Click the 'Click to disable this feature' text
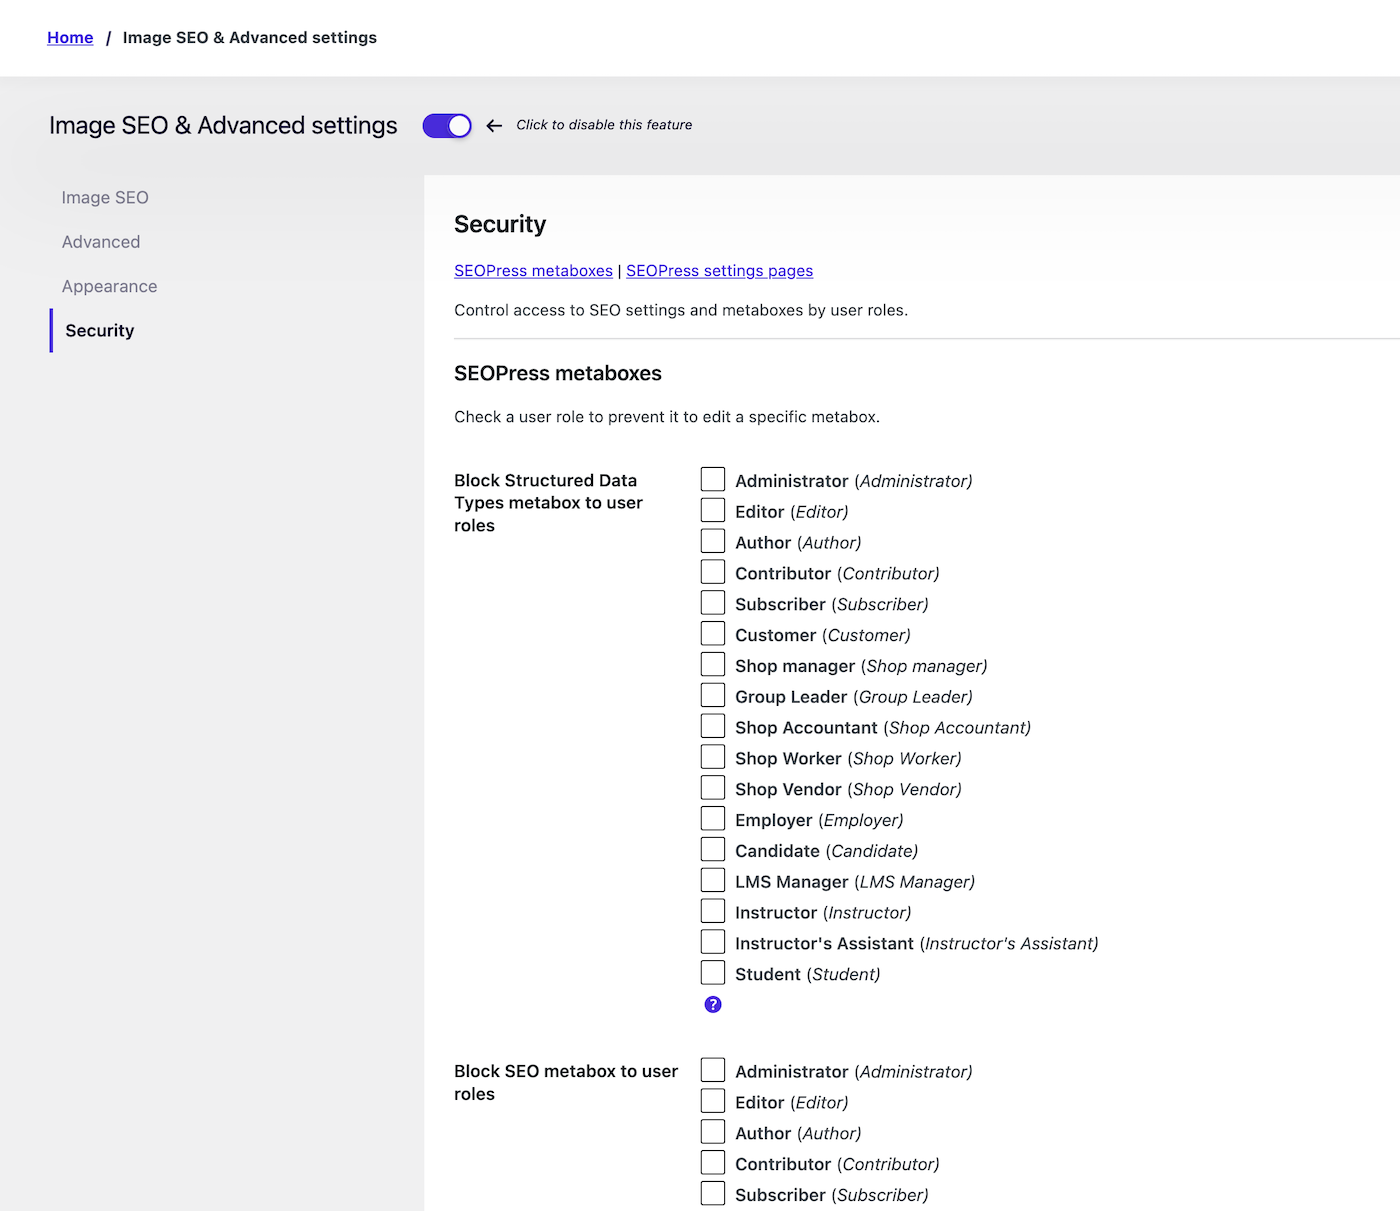 (604, 125)
